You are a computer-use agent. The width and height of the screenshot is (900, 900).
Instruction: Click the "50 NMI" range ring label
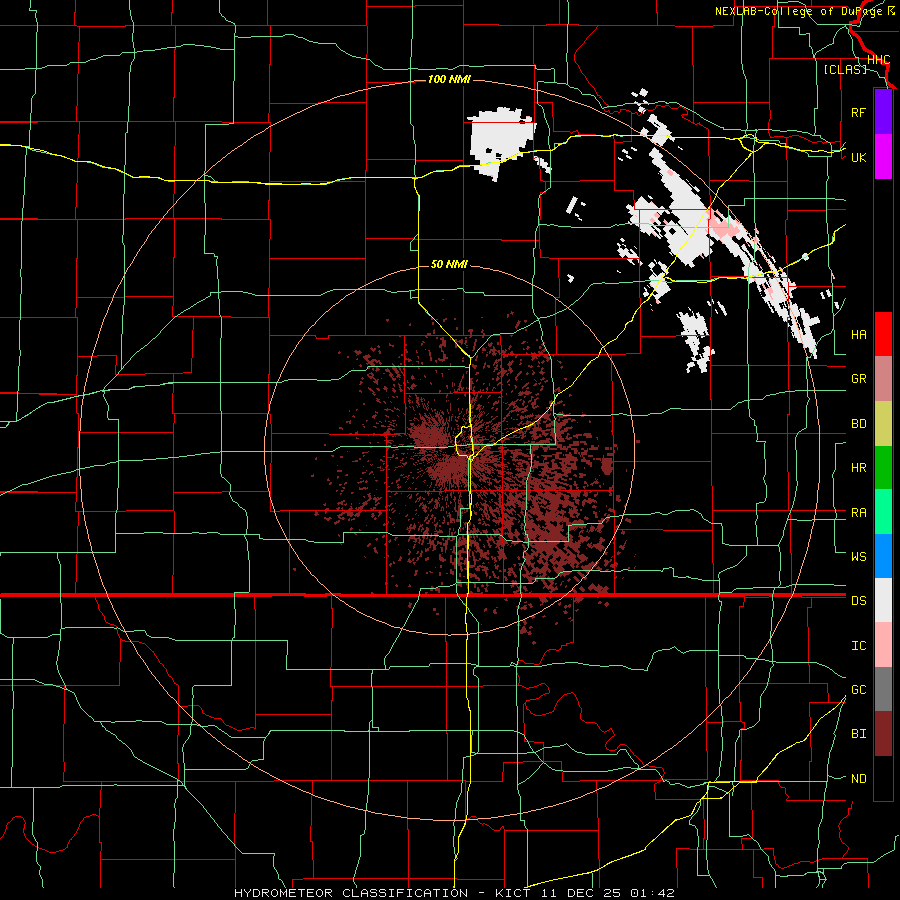pyautogui.click(x=449, y=264)
